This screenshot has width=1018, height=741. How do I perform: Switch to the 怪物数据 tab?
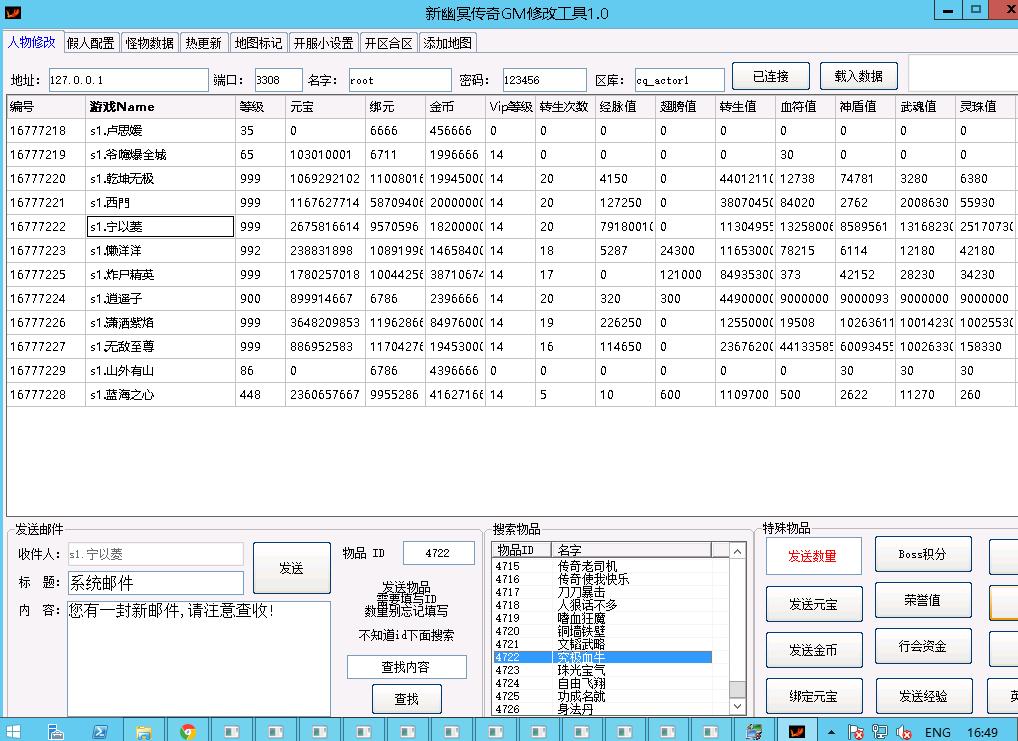149,43
